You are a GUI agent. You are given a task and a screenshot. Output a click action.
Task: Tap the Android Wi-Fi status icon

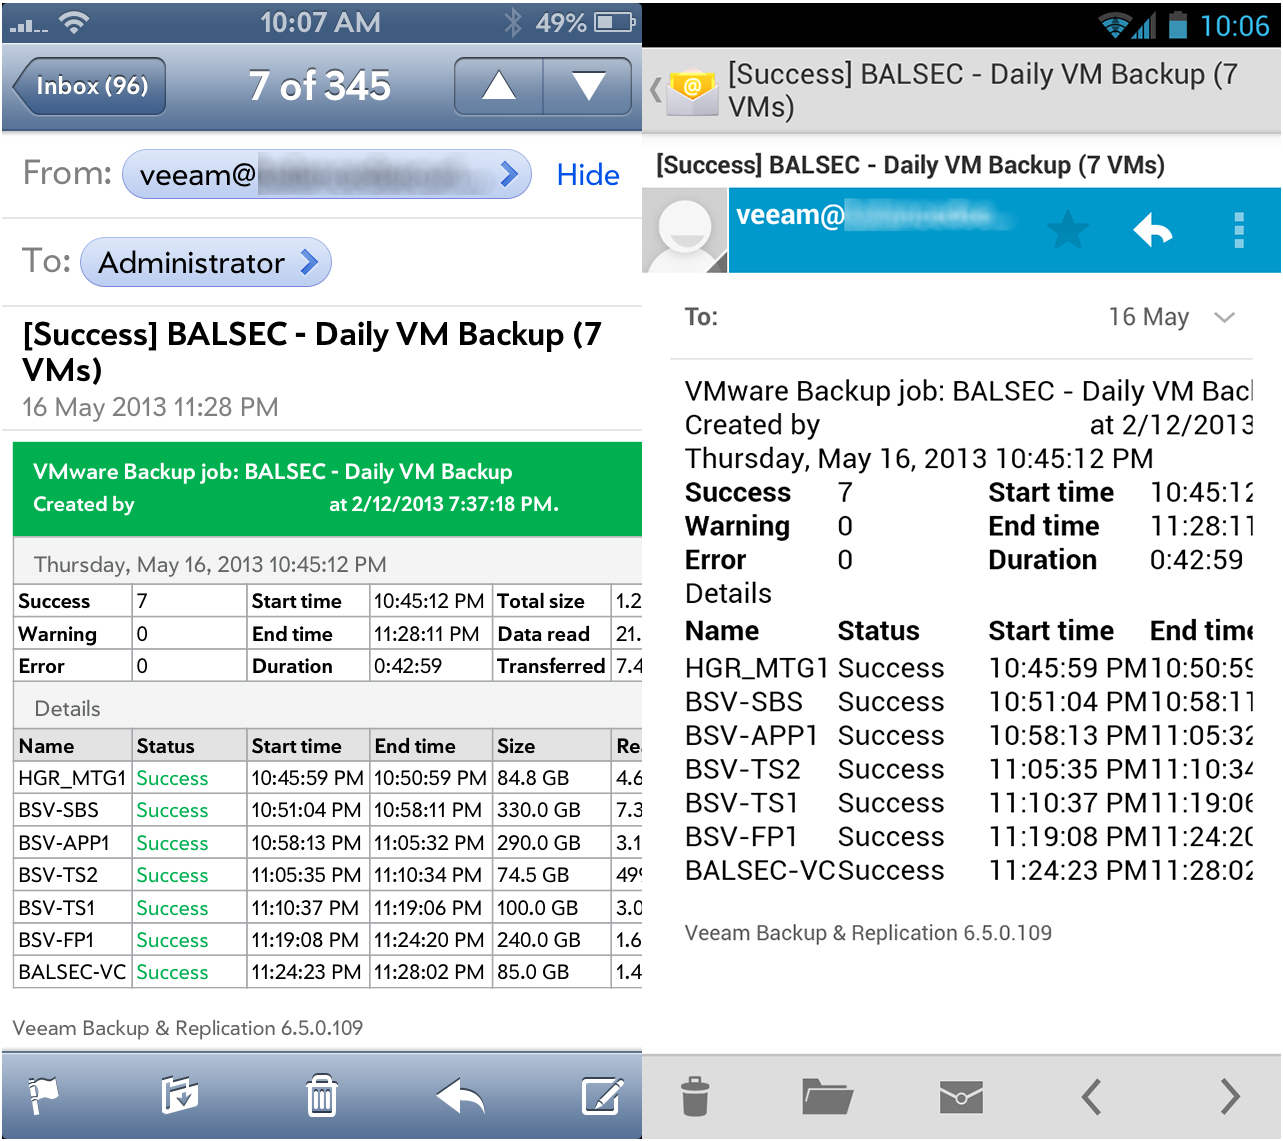coord(1113,25)
